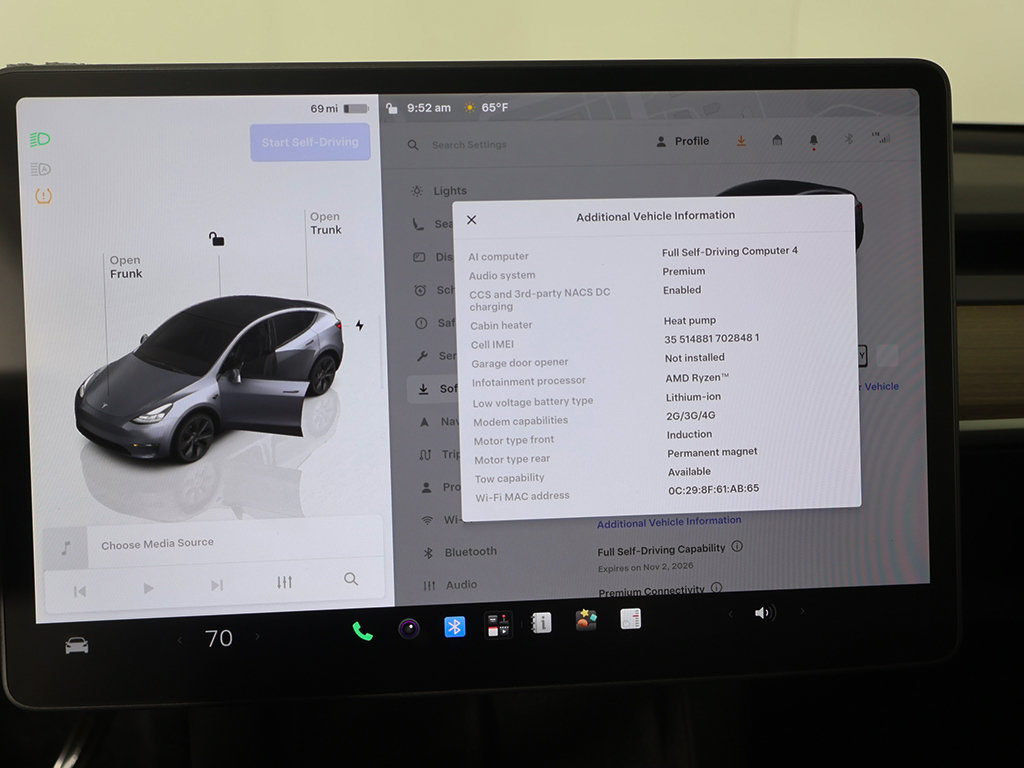Open the owner's manual info icon
The image size is (1024, 768).
(541, 623)
